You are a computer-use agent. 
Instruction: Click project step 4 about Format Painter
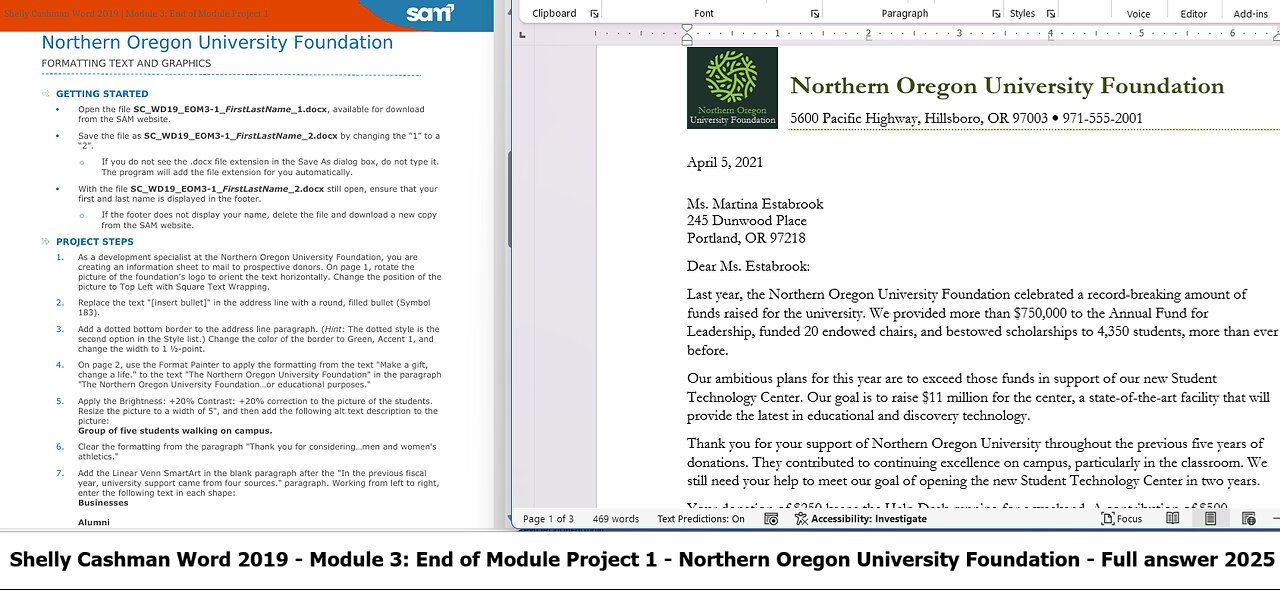(x=259, y=375)
